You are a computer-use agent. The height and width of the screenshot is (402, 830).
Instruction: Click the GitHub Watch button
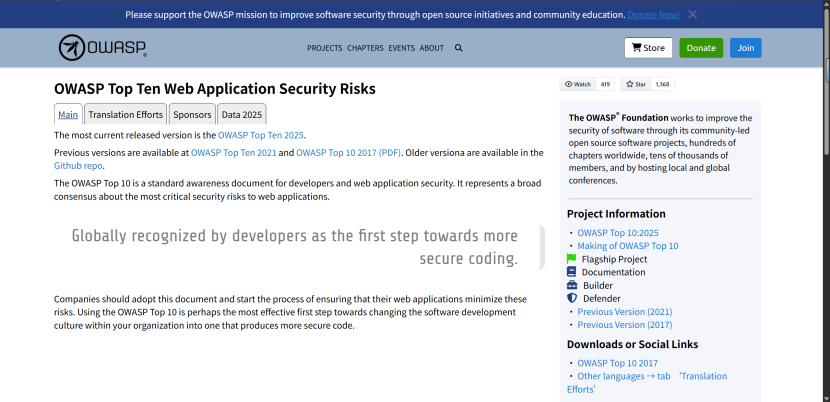tap(578, 85)
